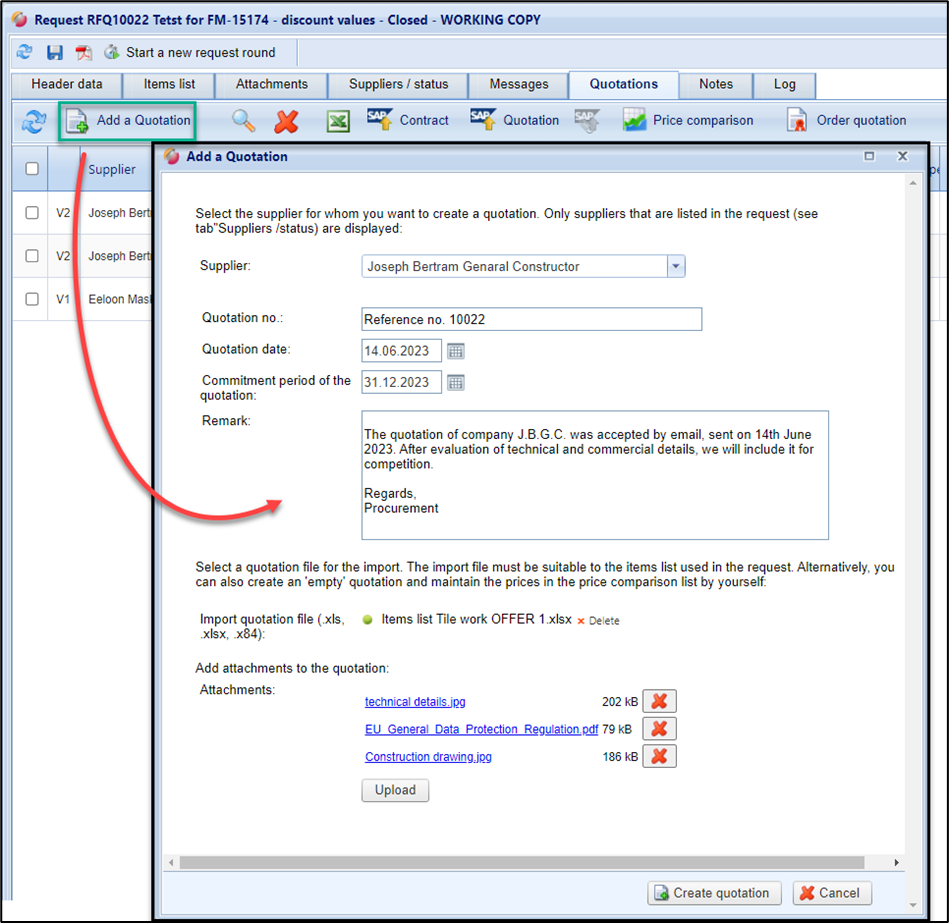
Task: Switch to the Suppliers / status tab
Action: (x=398, y=85)
